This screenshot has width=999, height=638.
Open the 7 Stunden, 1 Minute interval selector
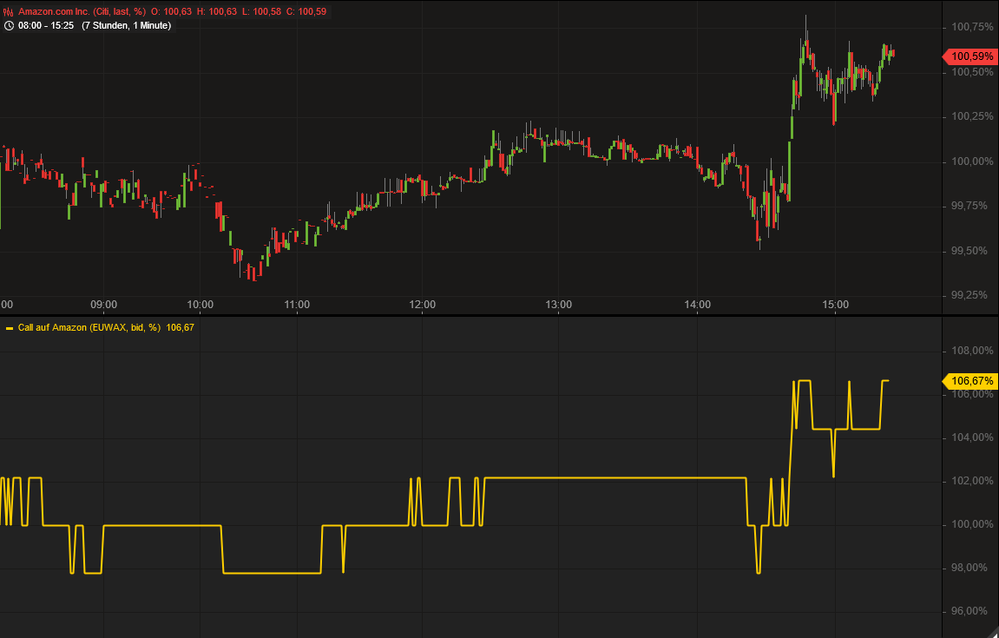point(126,25)
